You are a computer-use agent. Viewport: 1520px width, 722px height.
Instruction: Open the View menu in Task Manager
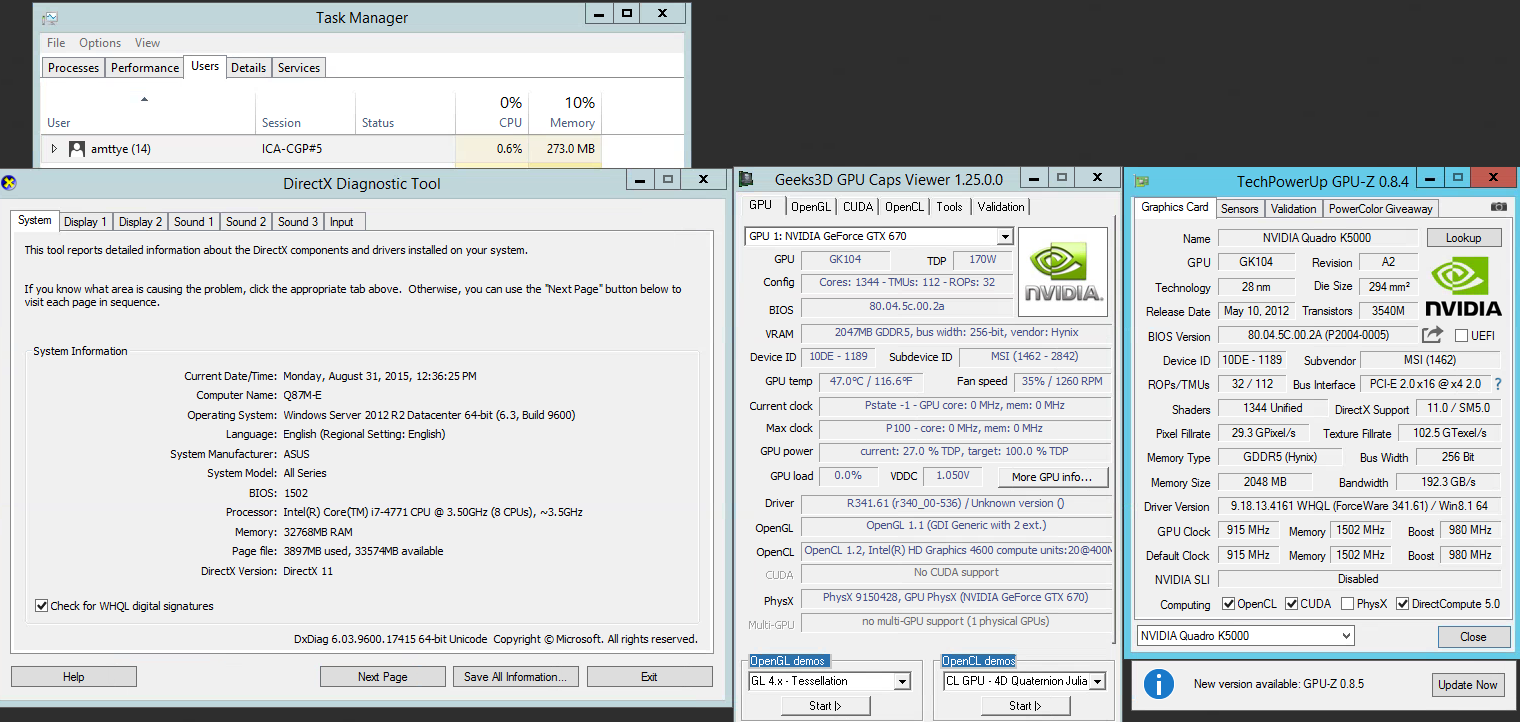pos(148,43)
